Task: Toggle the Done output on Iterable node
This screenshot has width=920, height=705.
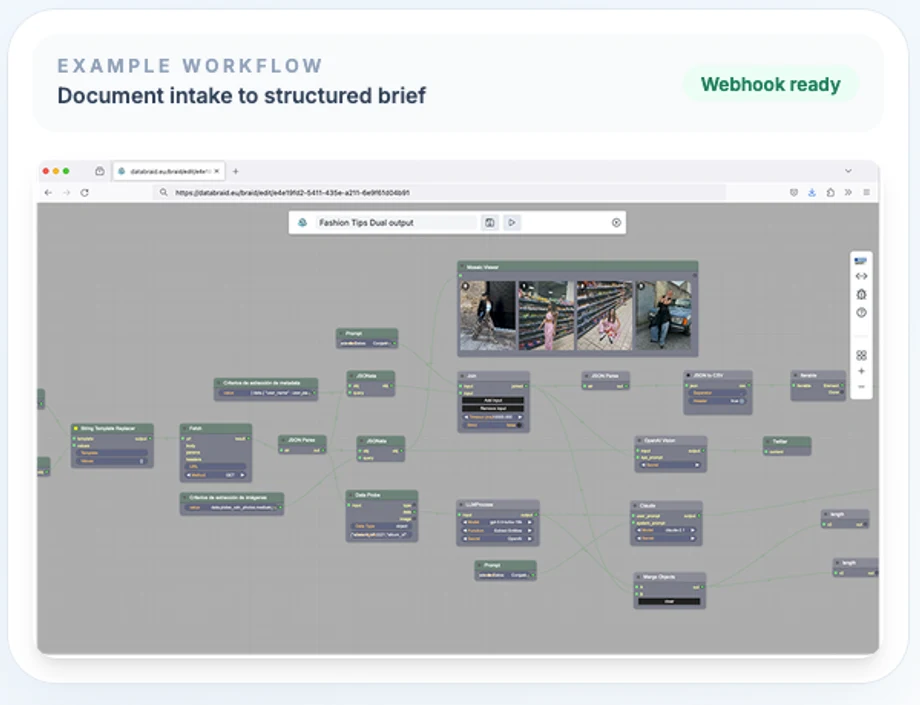Action: tap(841, 392)
